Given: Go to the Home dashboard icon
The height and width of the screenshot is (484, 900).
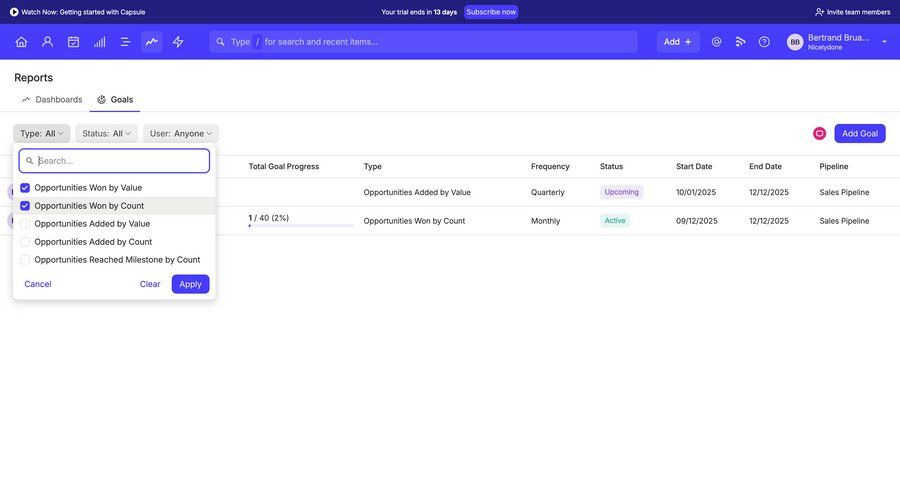Looking at the screenshot, I should pyautogui.click(x=21, y=42).
